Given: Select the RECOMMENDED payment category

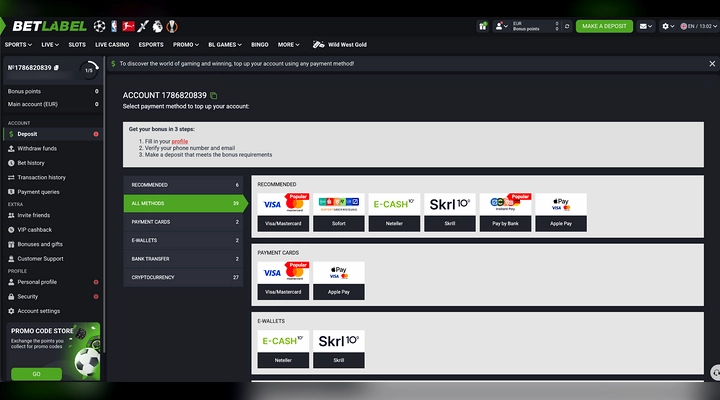Looking at the screenshot, I should pos(183,185).
